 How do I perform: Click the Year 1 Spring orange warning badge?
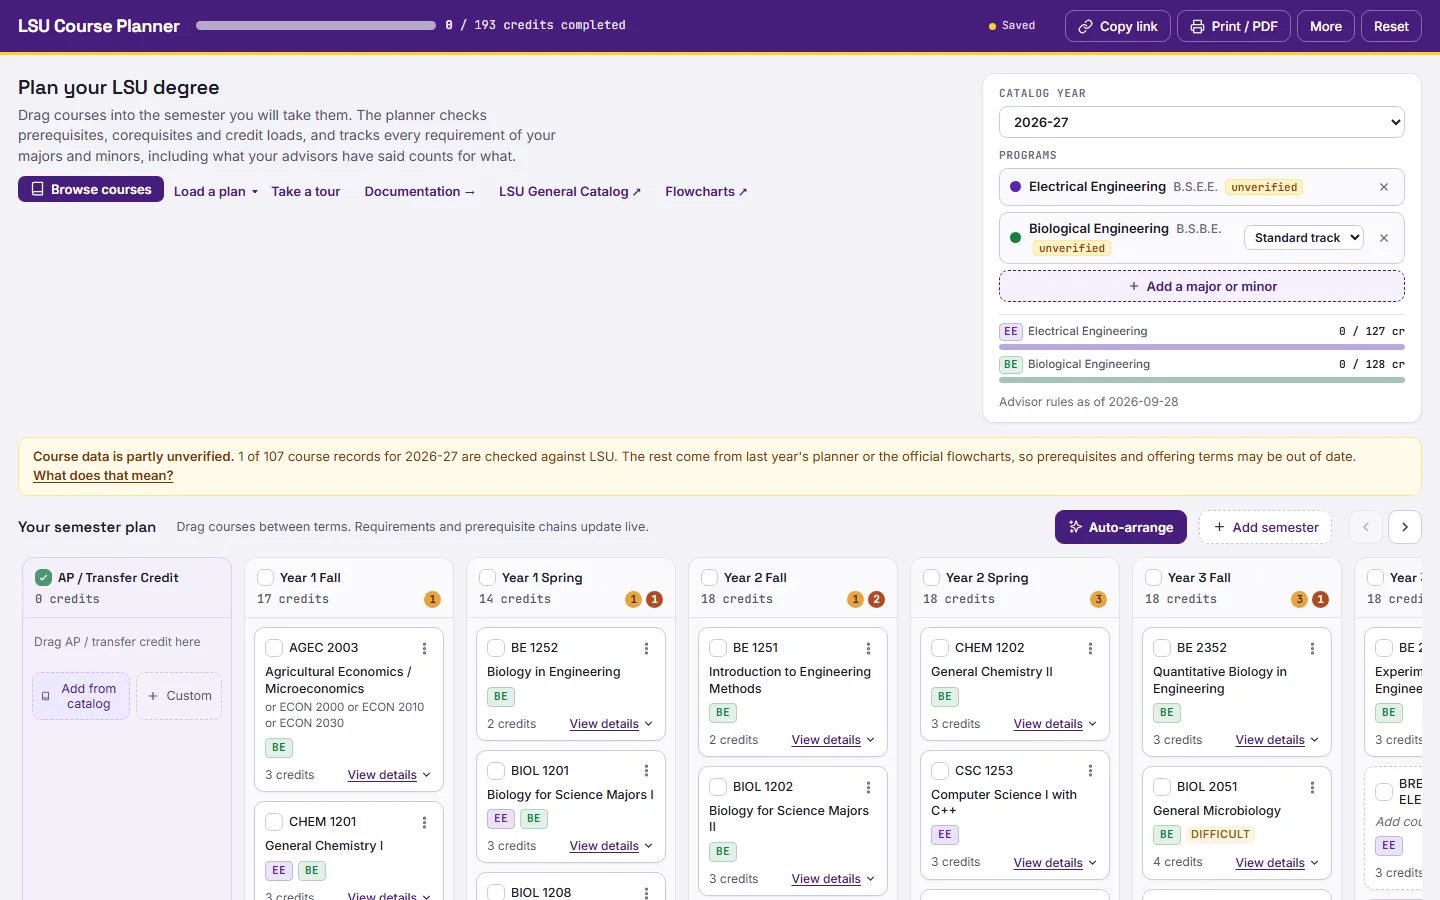pos(633,599)
